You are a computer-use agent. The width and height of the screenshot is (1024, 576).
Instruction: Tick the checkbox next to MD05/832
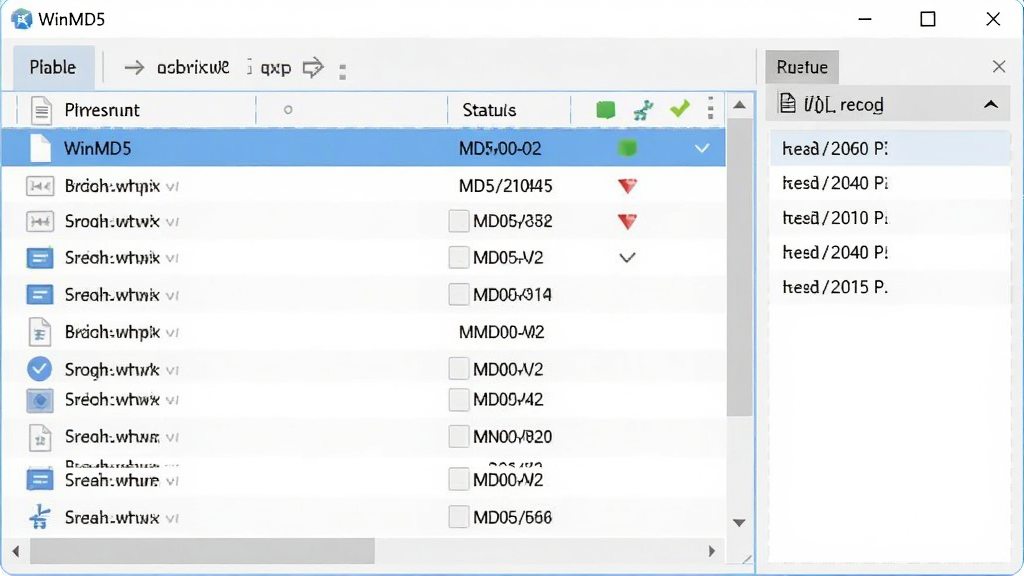click(458, 221)
